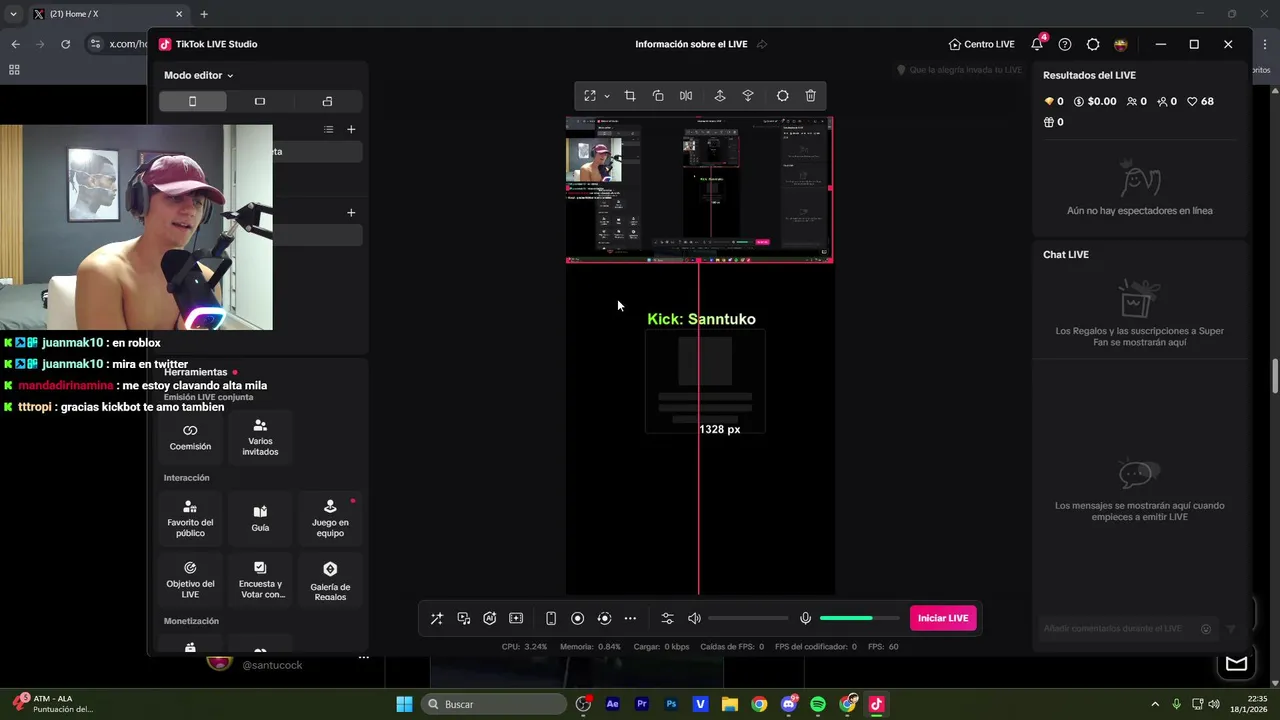Image resolution: width=1280 pixels, height=720 pixels.
Task: Select the portrait layout mode
Action: point(193,101)
